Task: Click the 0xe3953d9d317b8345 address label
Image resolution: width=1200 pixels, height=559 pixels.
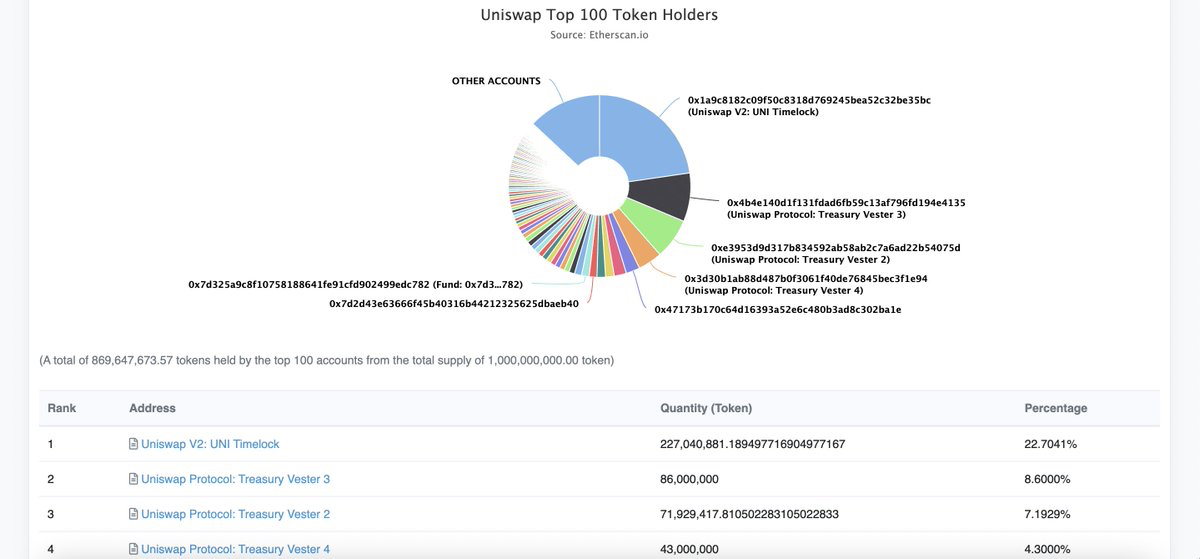Action: pos(836,253)
